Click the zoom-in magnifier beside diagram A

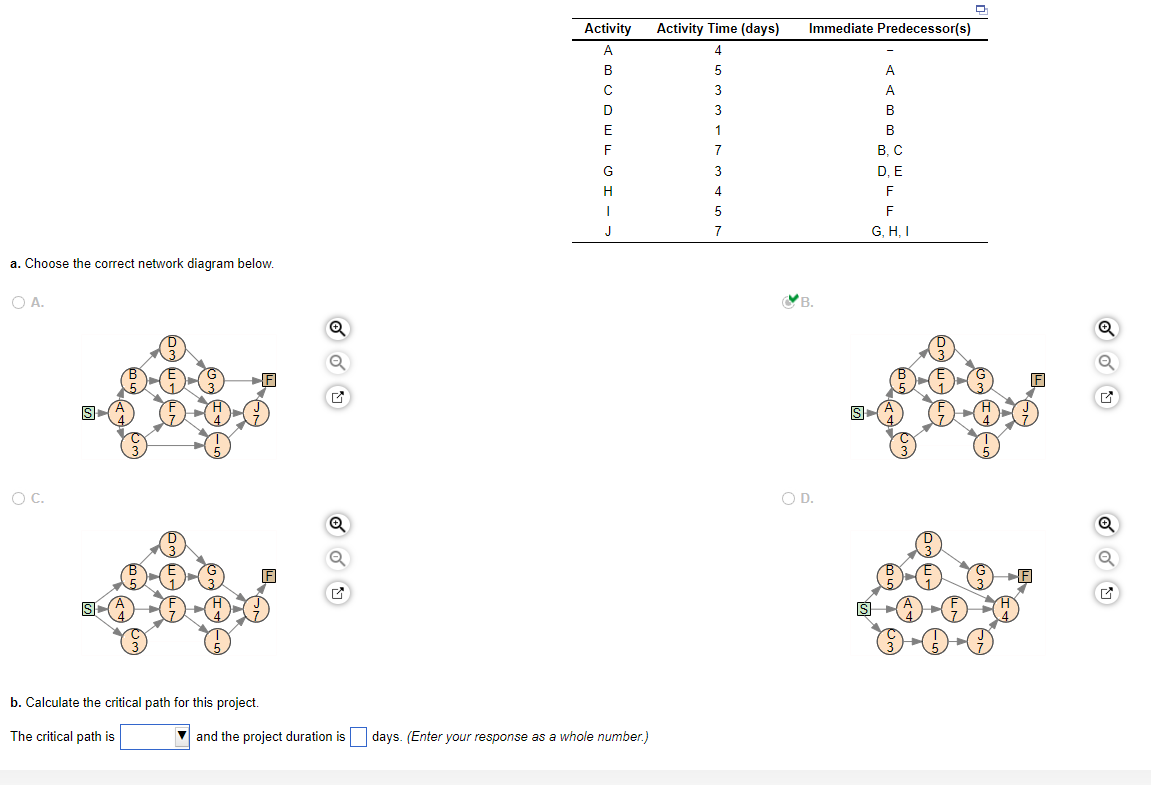click(337, 328)
